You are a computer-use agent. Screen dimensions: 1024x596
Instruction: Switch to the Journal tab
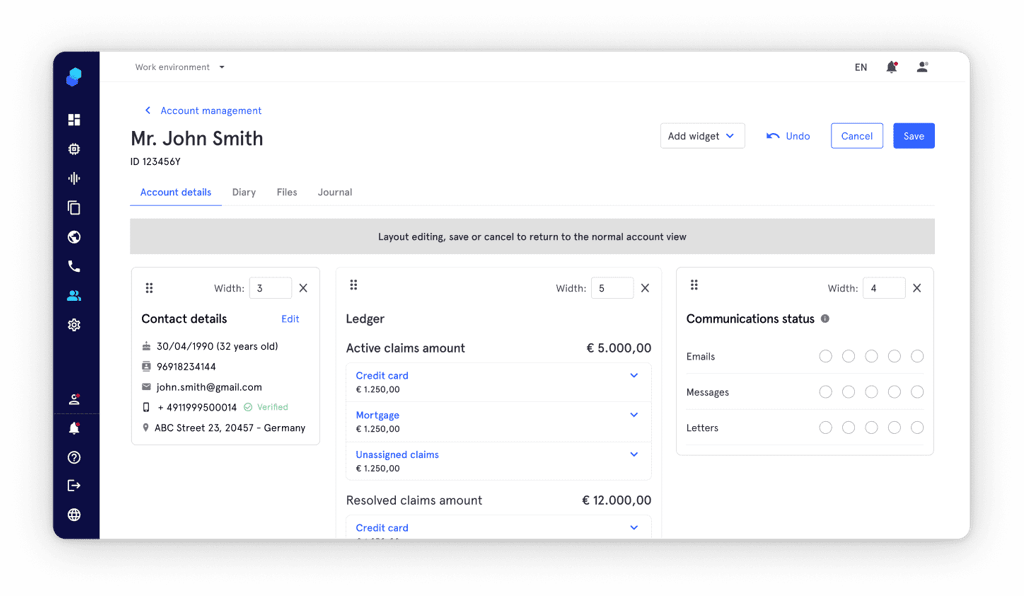click(x=335, y=192)
